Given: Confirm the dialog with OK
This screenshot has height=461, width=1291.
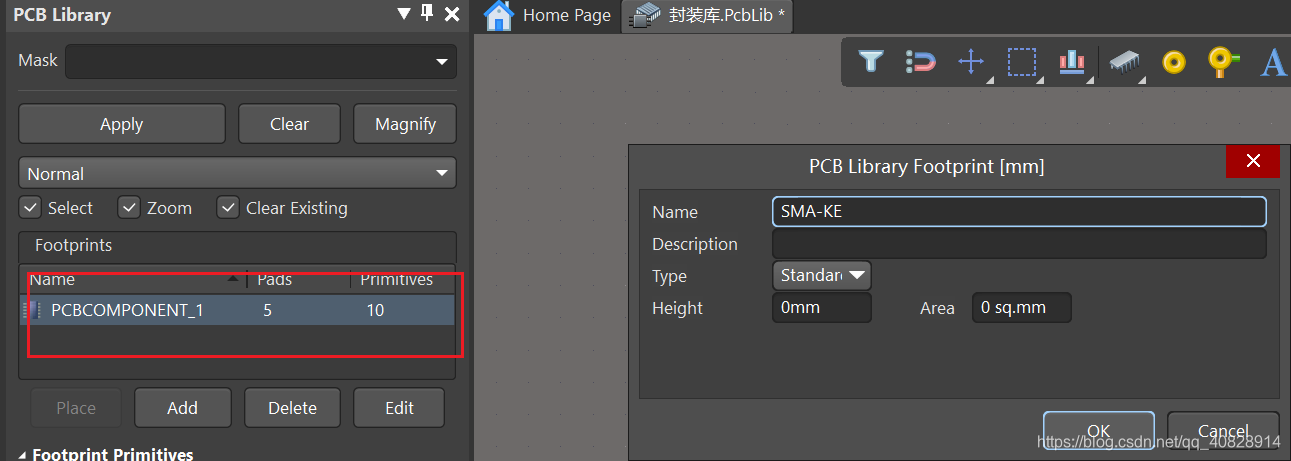Looking at the screenshot, I should point(1099,430).
